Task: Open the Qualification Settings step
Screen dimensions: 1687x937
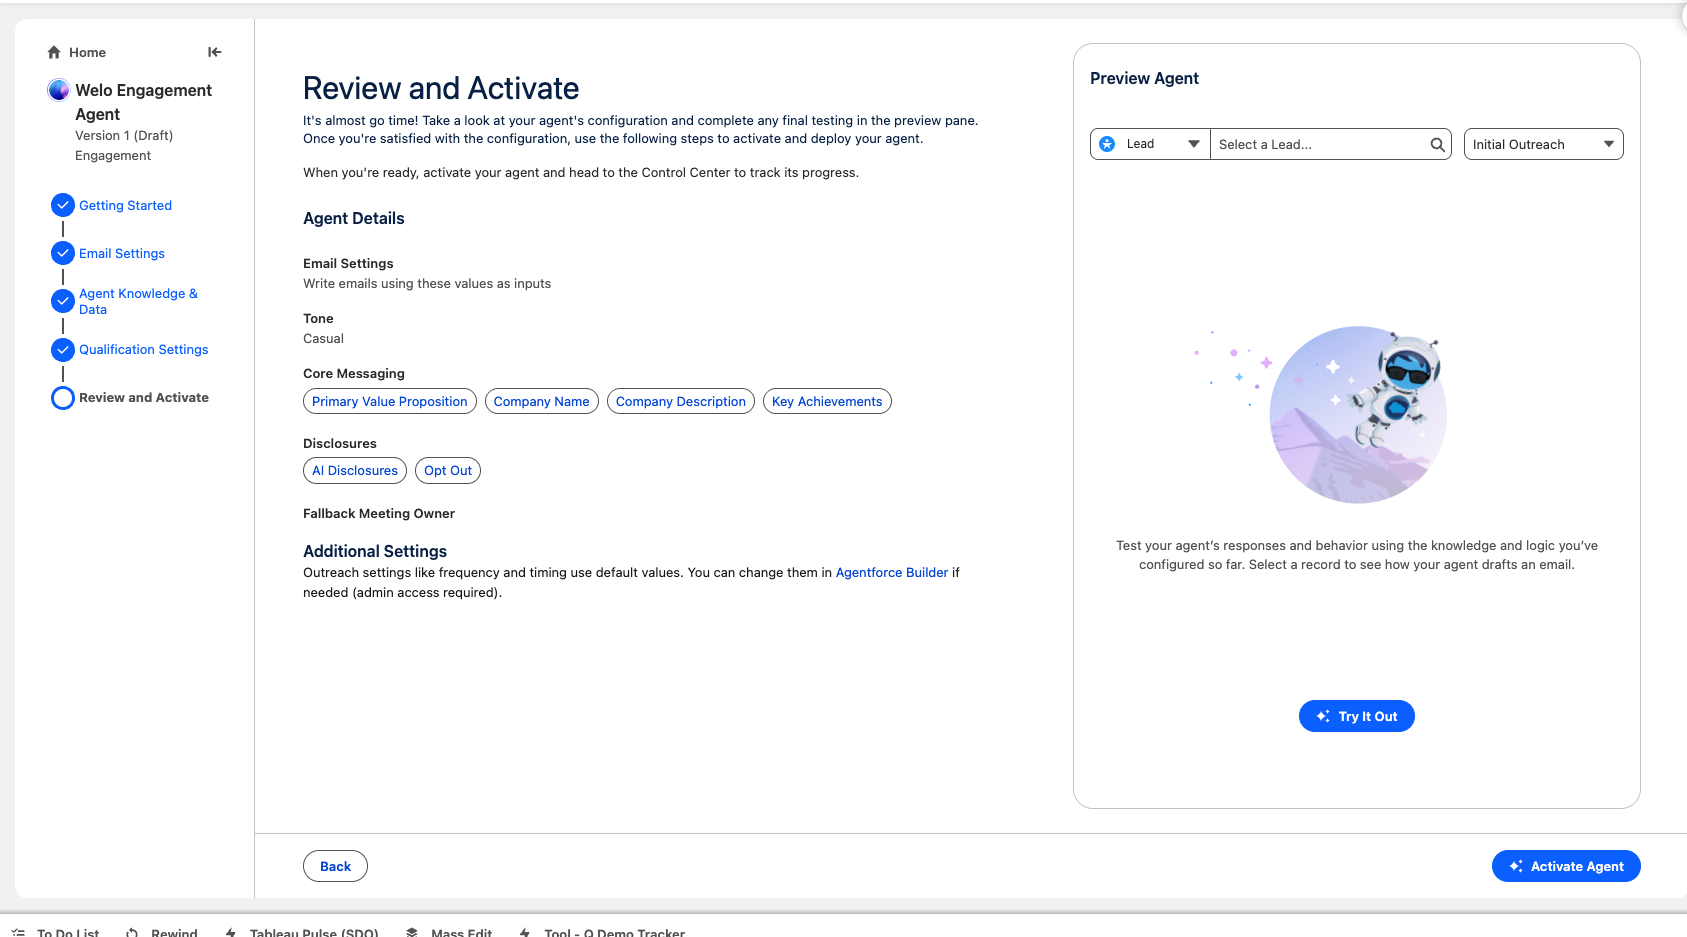Action: (x=144, y=349)
